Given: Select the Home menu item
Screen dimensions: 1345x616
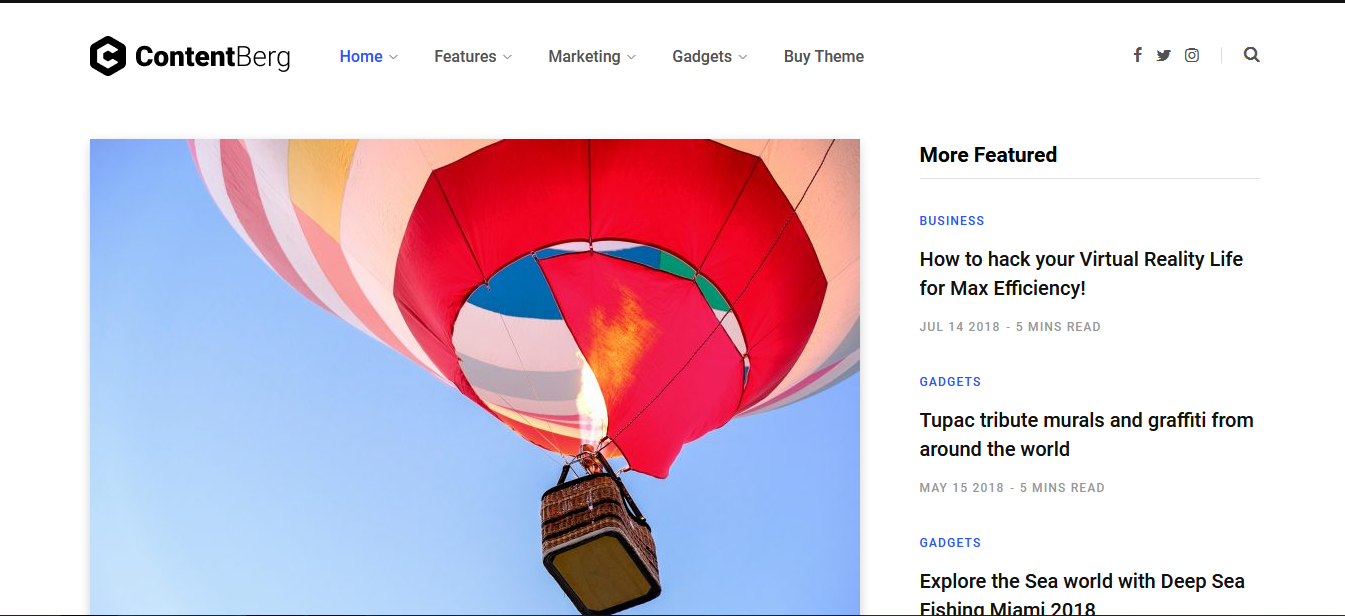Looking at the screenshot, I should [361, 56].
